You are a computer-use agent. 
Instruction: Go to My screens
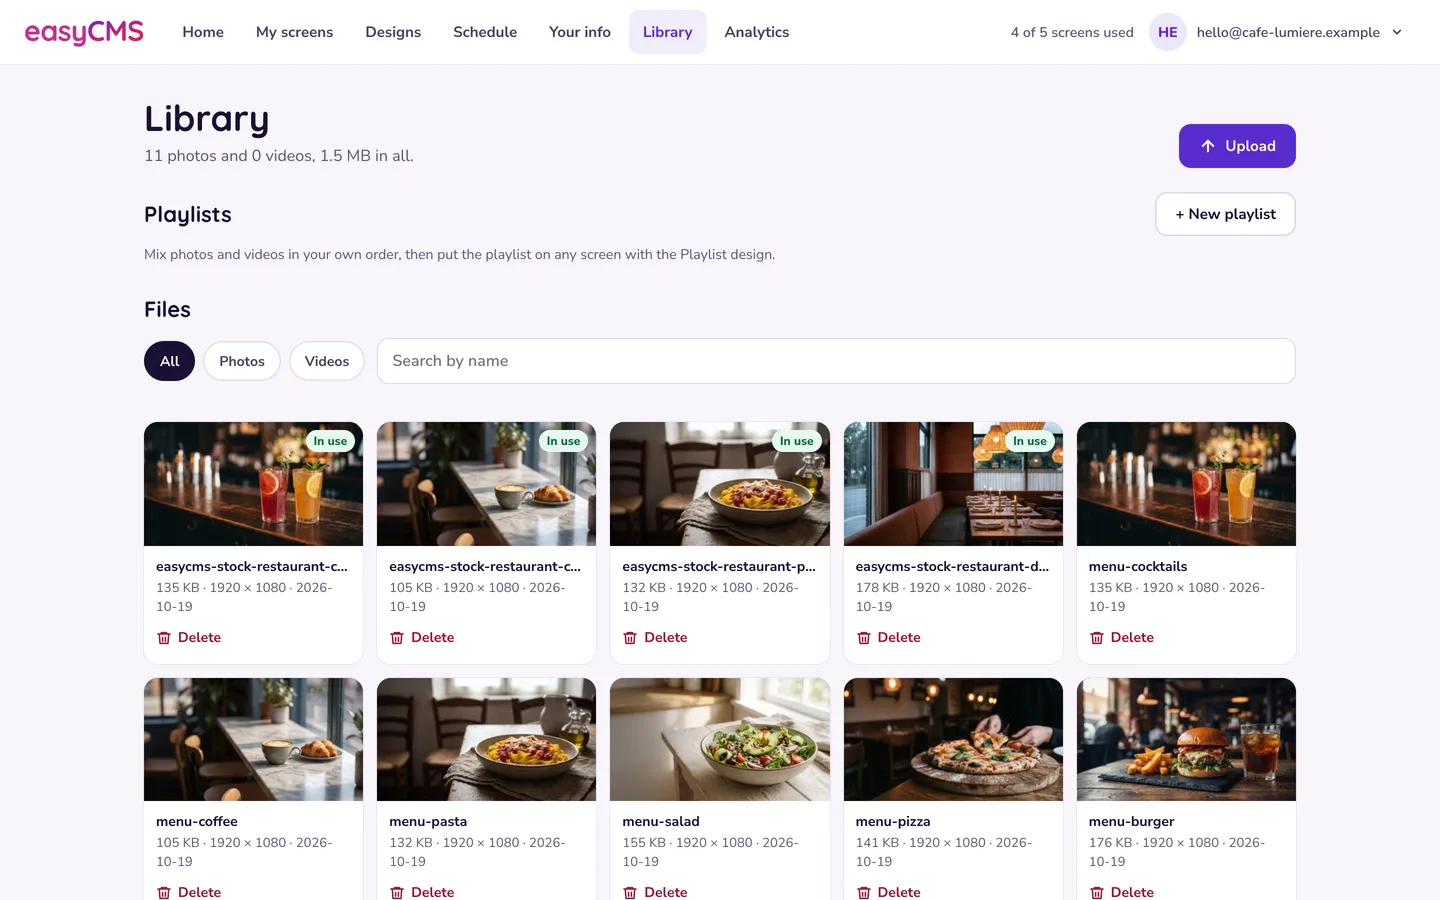click(x=294, y=32)
